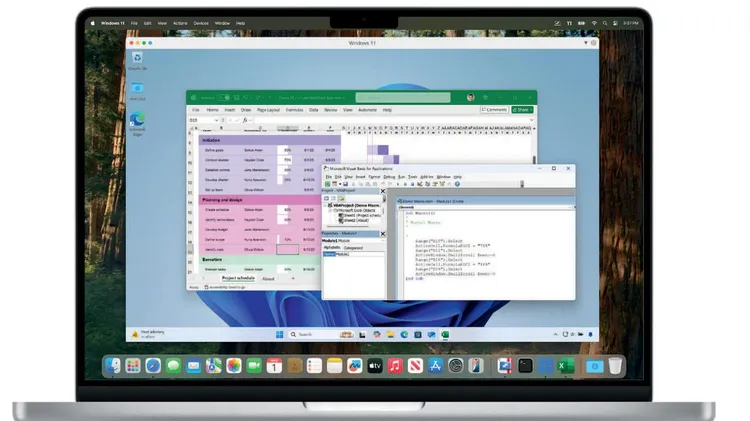Viewport: 750px width, 421px height.
Task: Click the Comments button in Excel
Action: coord(494,109)
